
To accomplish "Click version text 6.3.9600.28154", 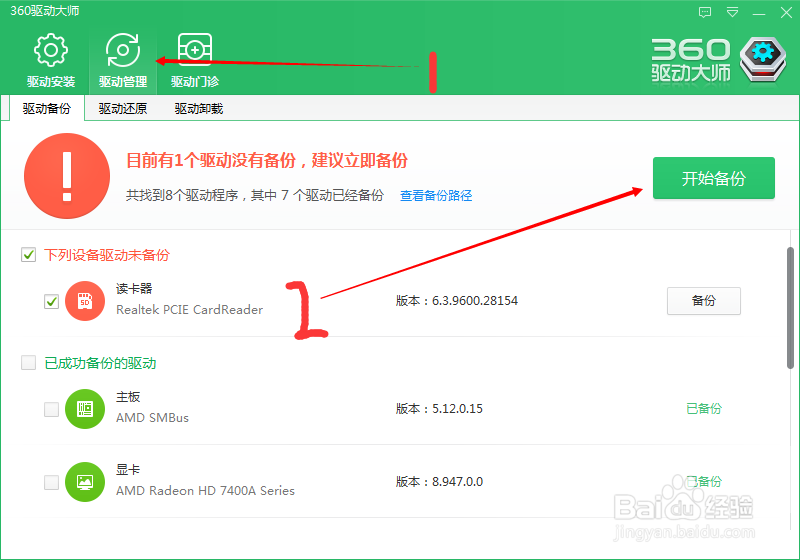I will (x=474, y=301).
